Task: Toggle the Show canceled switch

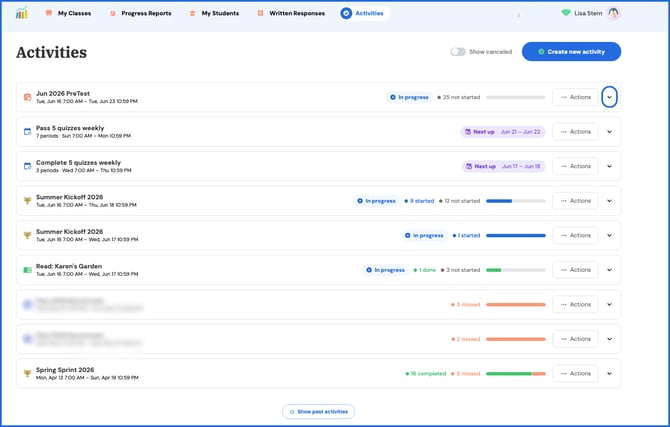Action: coord(458,52)
